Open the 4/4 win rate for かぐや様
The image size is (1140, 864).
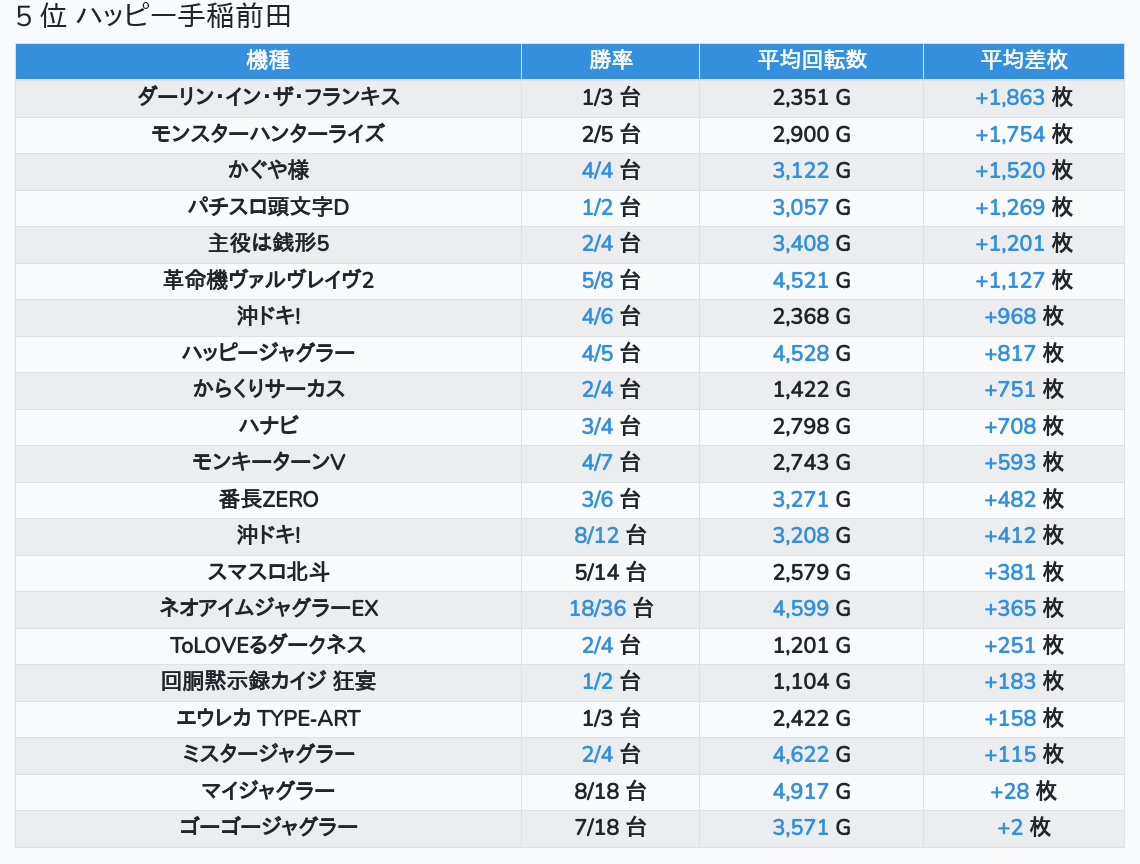point(597,170)
